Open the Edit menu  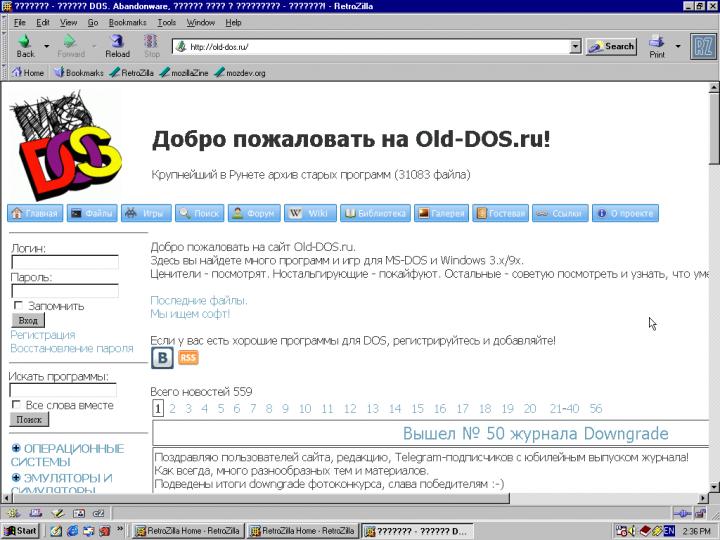(43, 22)
